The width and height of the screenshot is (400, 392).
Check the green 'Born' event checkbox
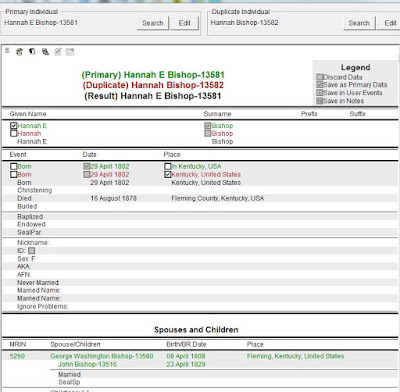13,166
